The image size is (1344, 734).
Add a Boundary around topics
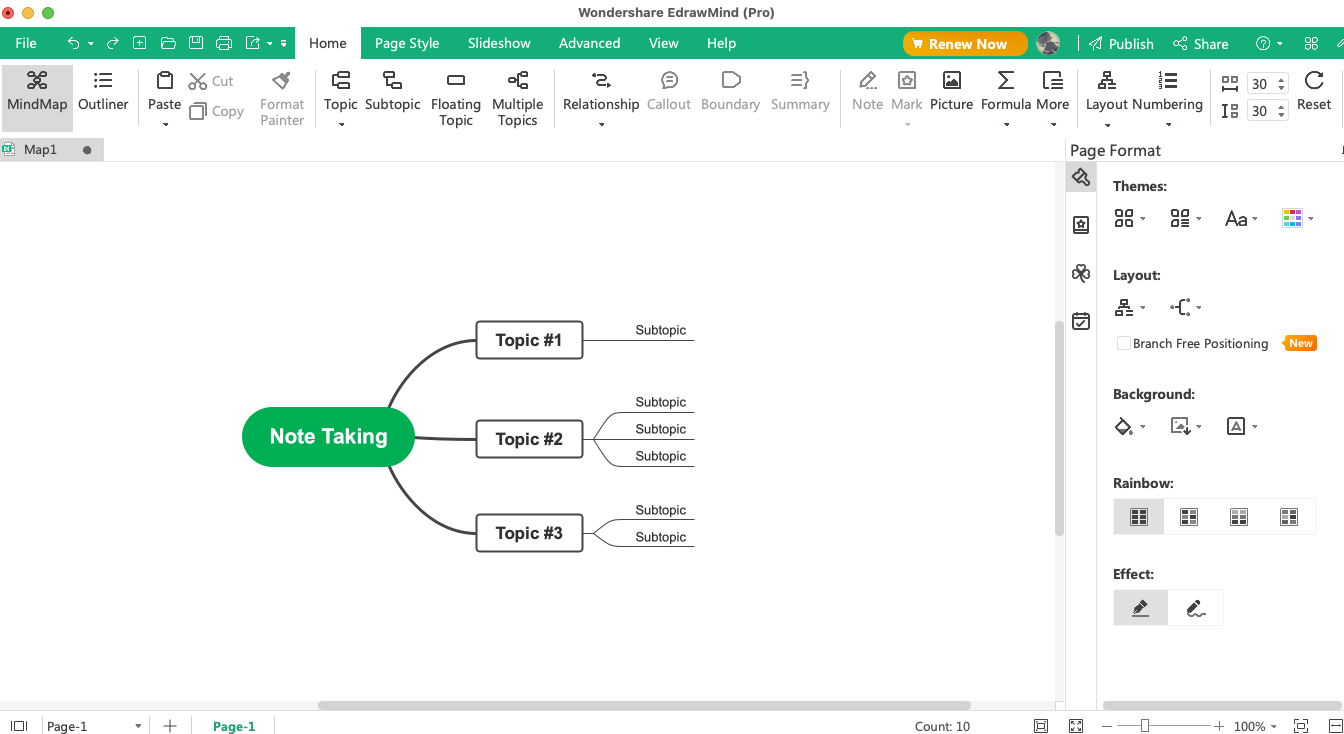(x=730, y=92)
